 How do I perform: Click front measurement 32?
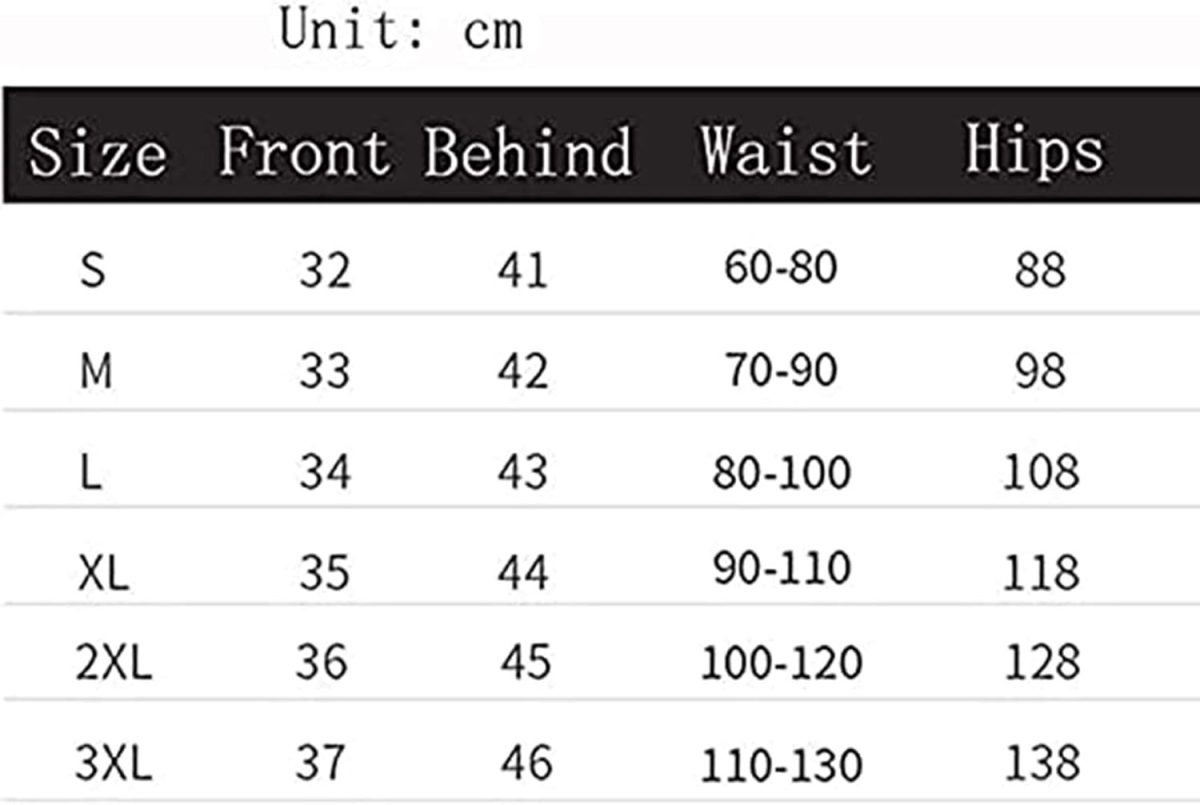point(325,270)
